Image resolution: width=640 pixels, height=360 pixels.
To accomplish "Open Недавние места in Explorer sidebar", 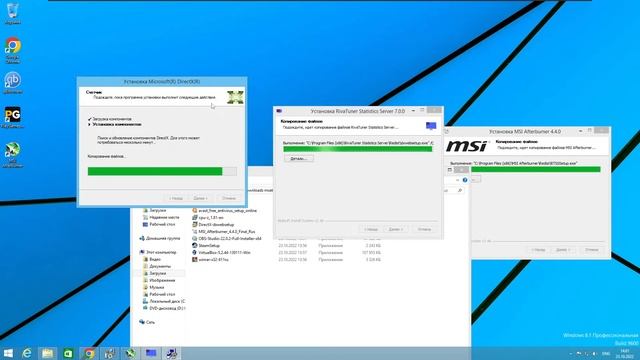I will (x=161, y=218).
